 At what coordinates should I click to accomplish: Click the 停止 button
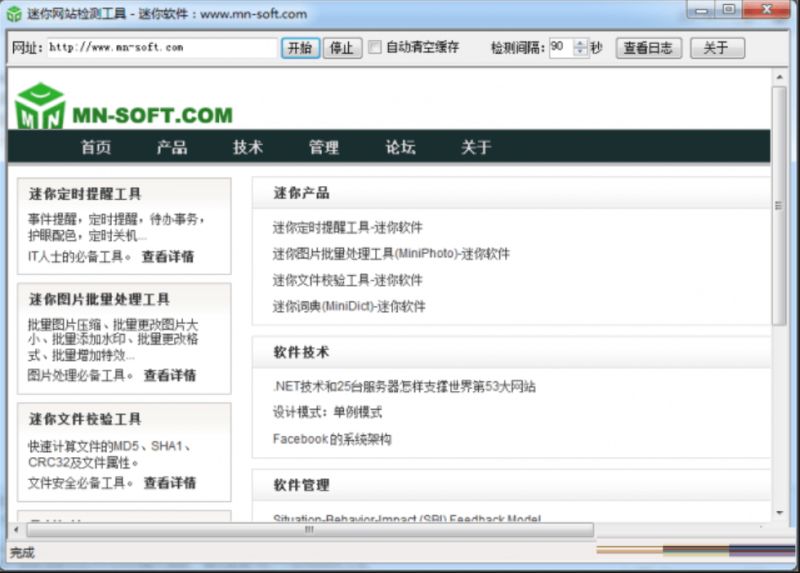pos(342,48)
